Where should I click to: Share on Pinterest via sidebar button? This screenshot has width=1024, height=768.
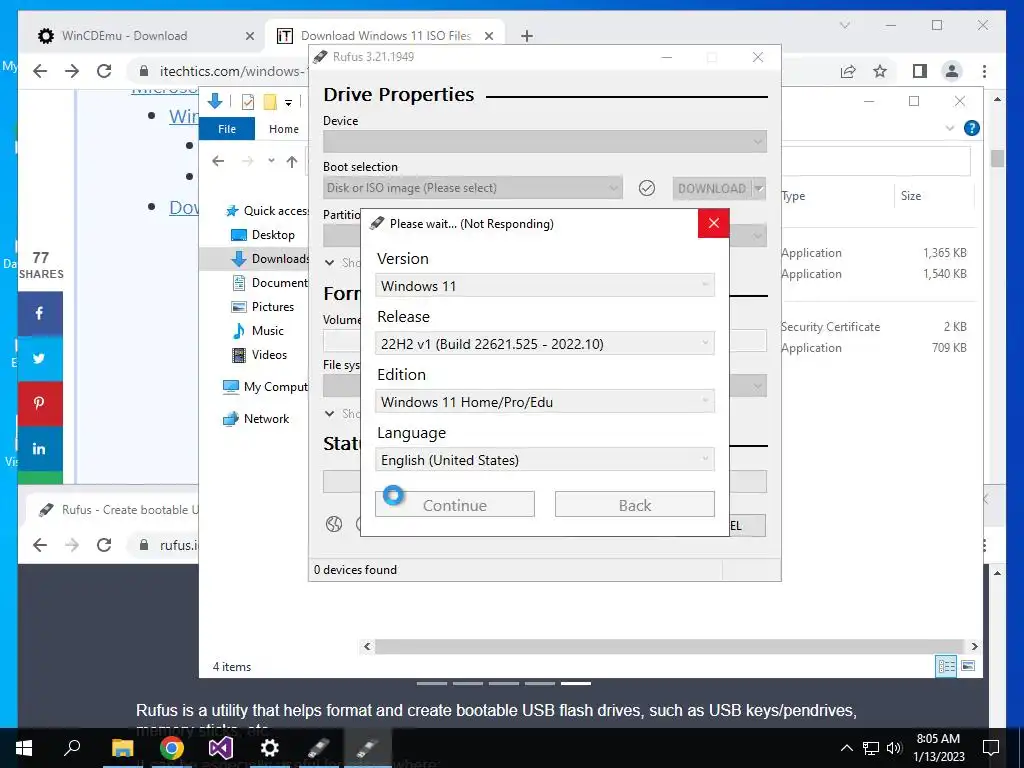(x=40, y=403)
